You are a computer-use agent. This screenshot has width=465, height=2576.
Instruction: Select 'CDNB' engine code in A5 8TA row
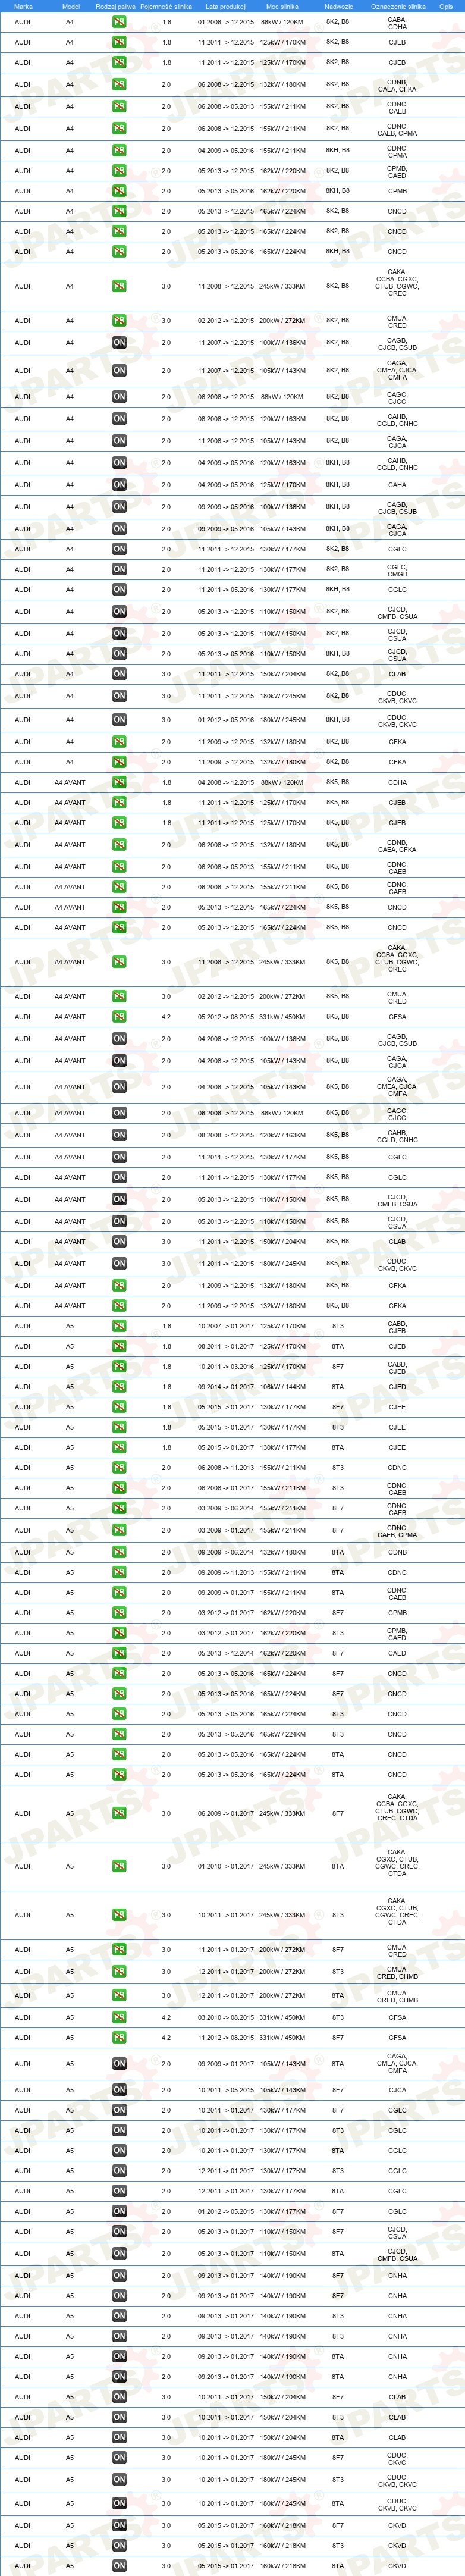point(397,1553)
